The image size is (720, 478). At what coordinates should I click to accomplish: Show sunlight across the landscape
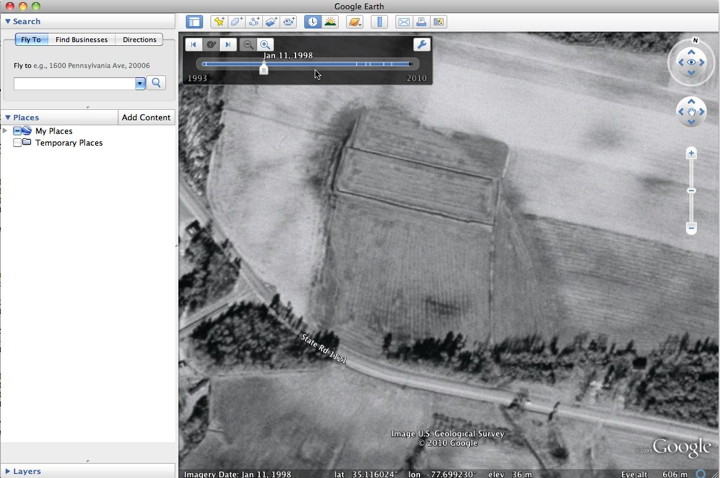(x=329, y=21)
